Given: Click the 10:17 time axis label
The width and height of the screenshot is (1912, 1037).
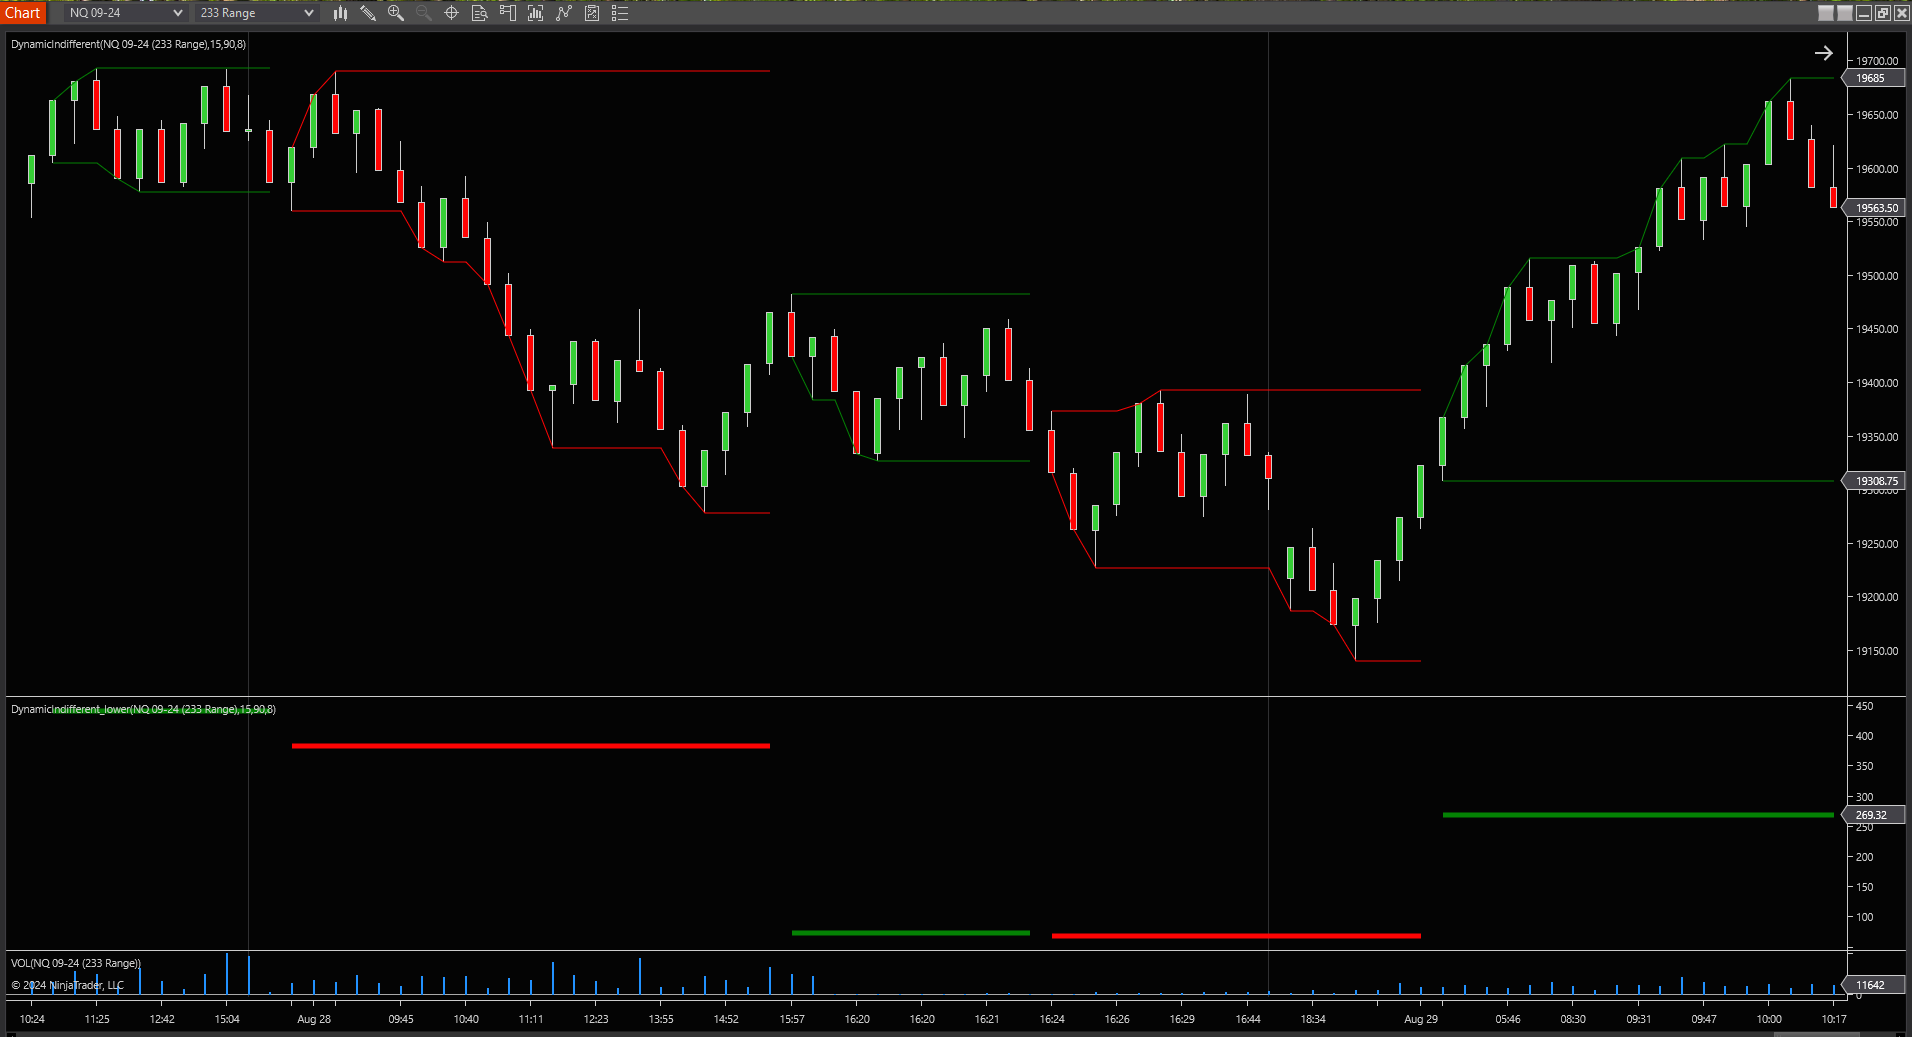Looking at the screenshot, I should point(1834,1019).
